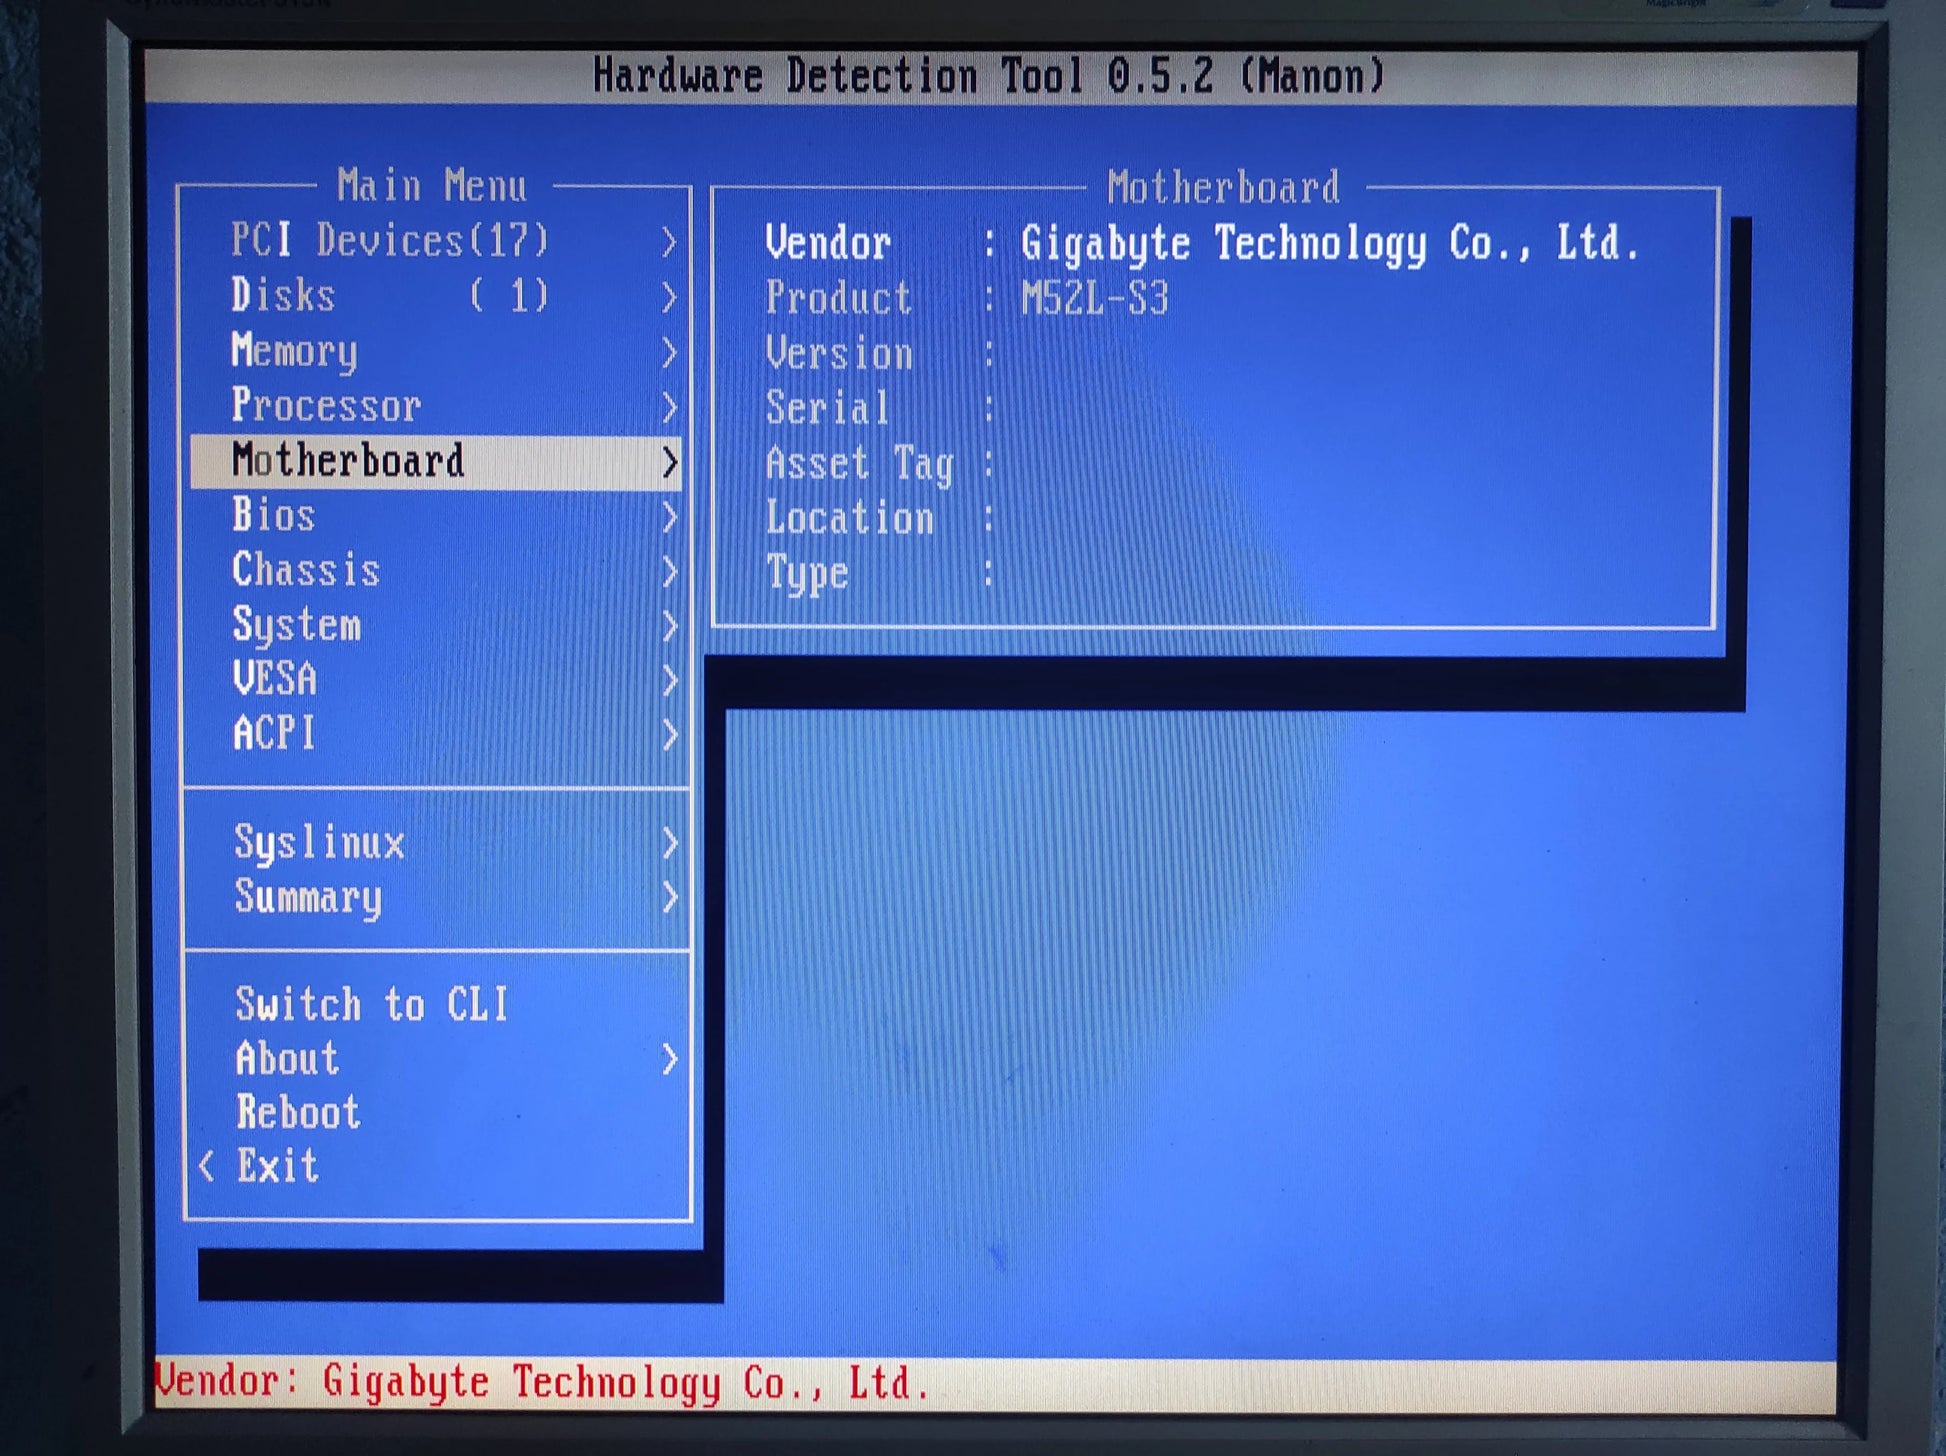Click the Type field label

pyautogui.click(x=807, y=574)
